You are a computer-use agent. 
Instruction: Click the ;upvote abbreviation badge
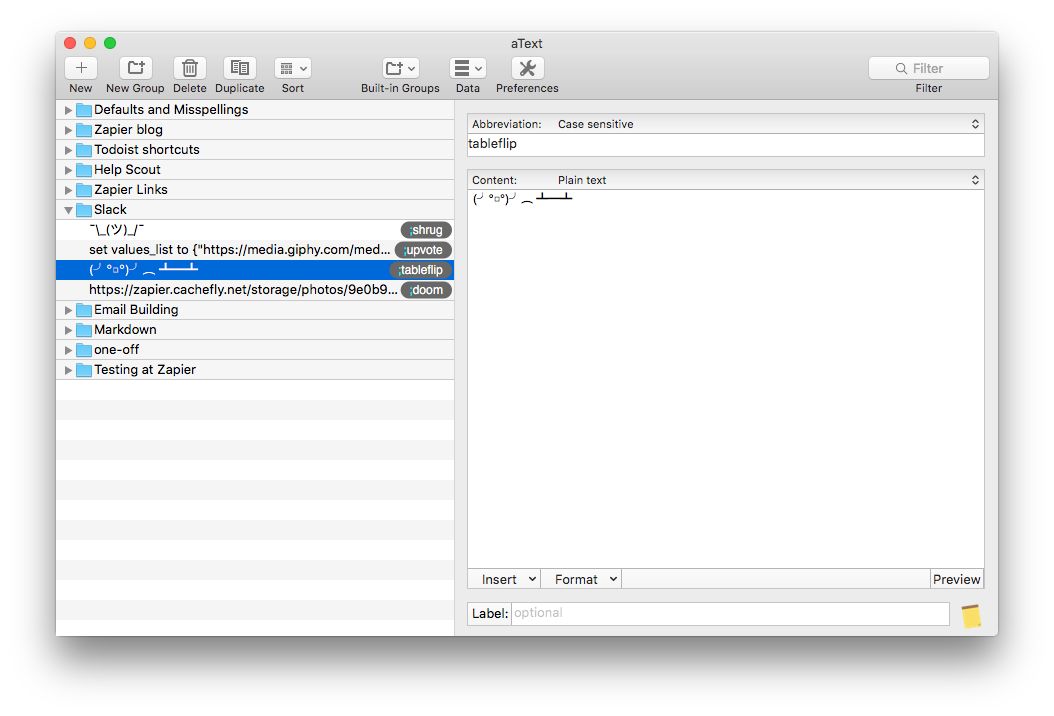pyautogui.click(x=423, y=250)
